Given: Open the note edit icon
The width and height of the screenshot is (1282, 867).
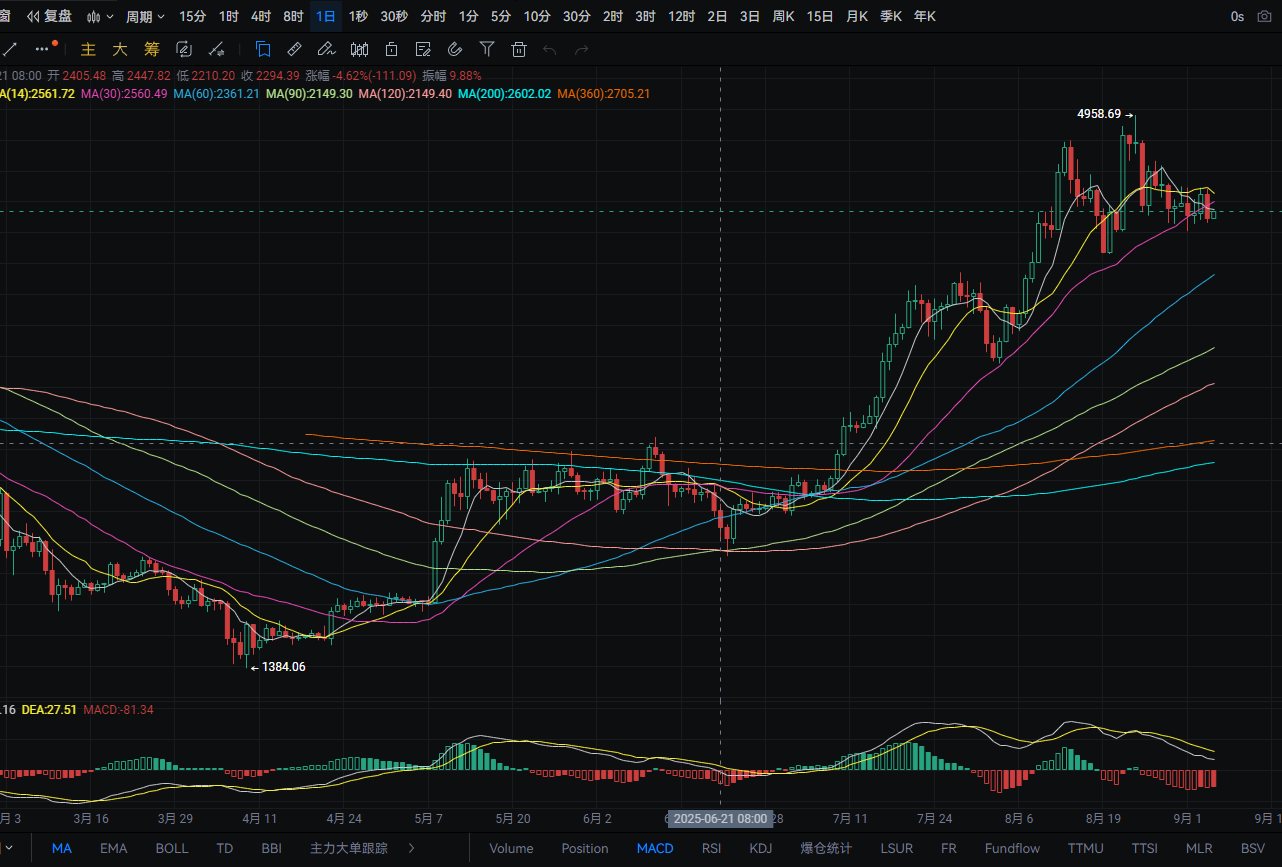Looking at the screenshot, I should tap(423, 49).
